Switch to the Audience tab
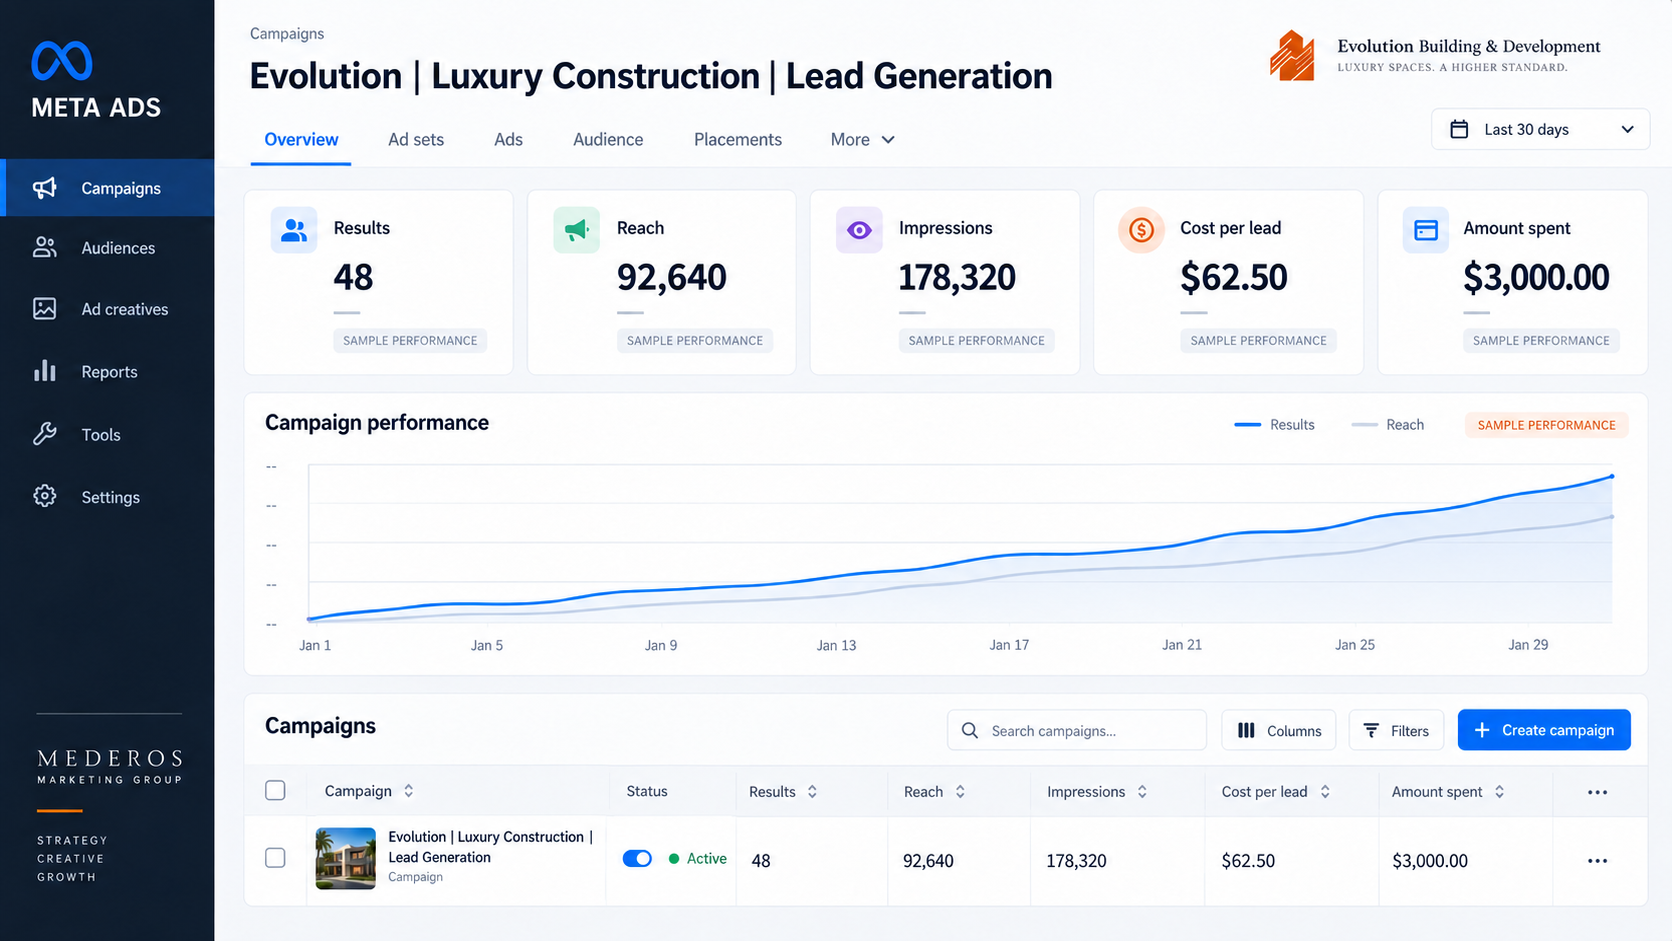 608,139
